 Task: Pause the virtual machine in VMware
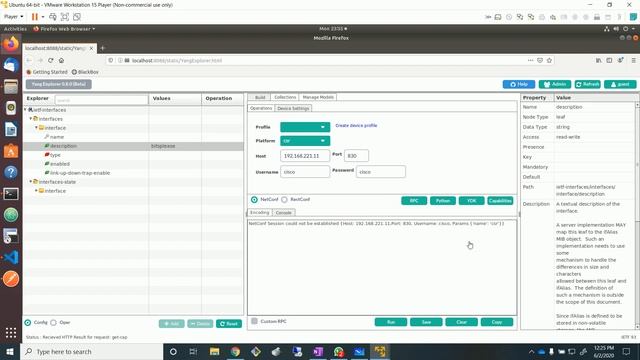35,17
